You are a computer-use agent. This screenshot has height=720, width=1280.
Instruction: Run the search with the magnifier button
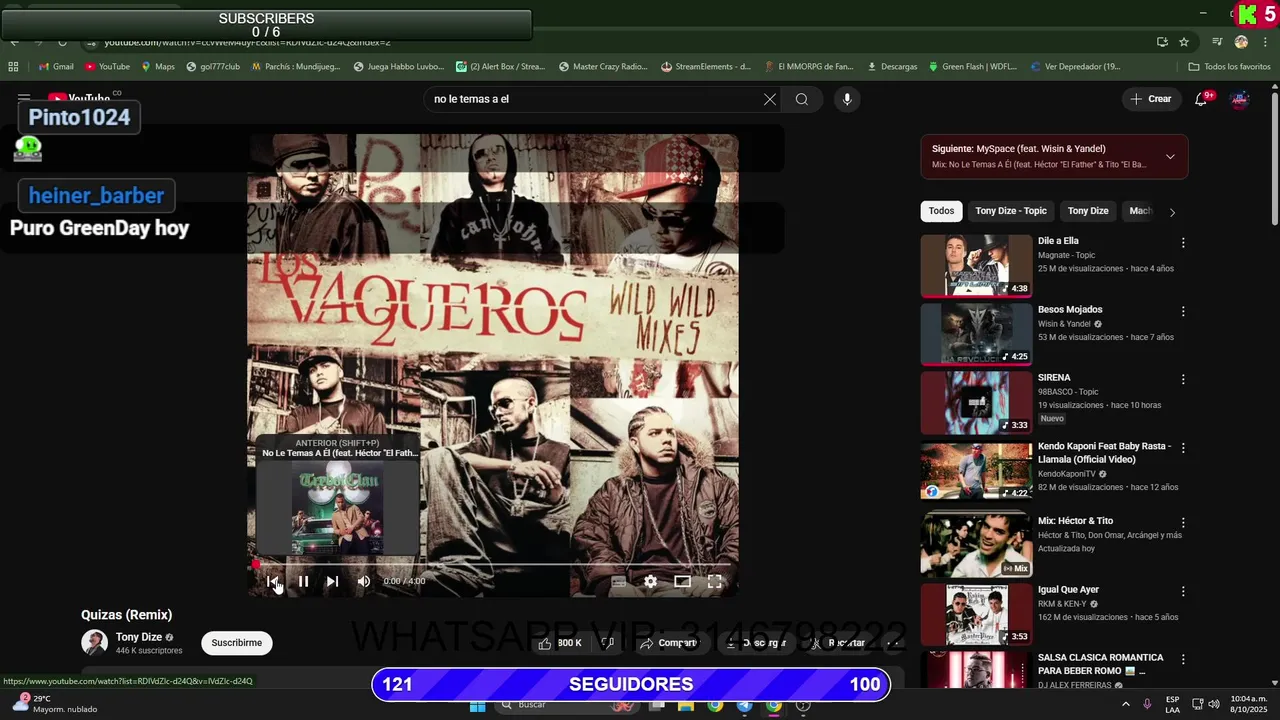click(802, 99)
